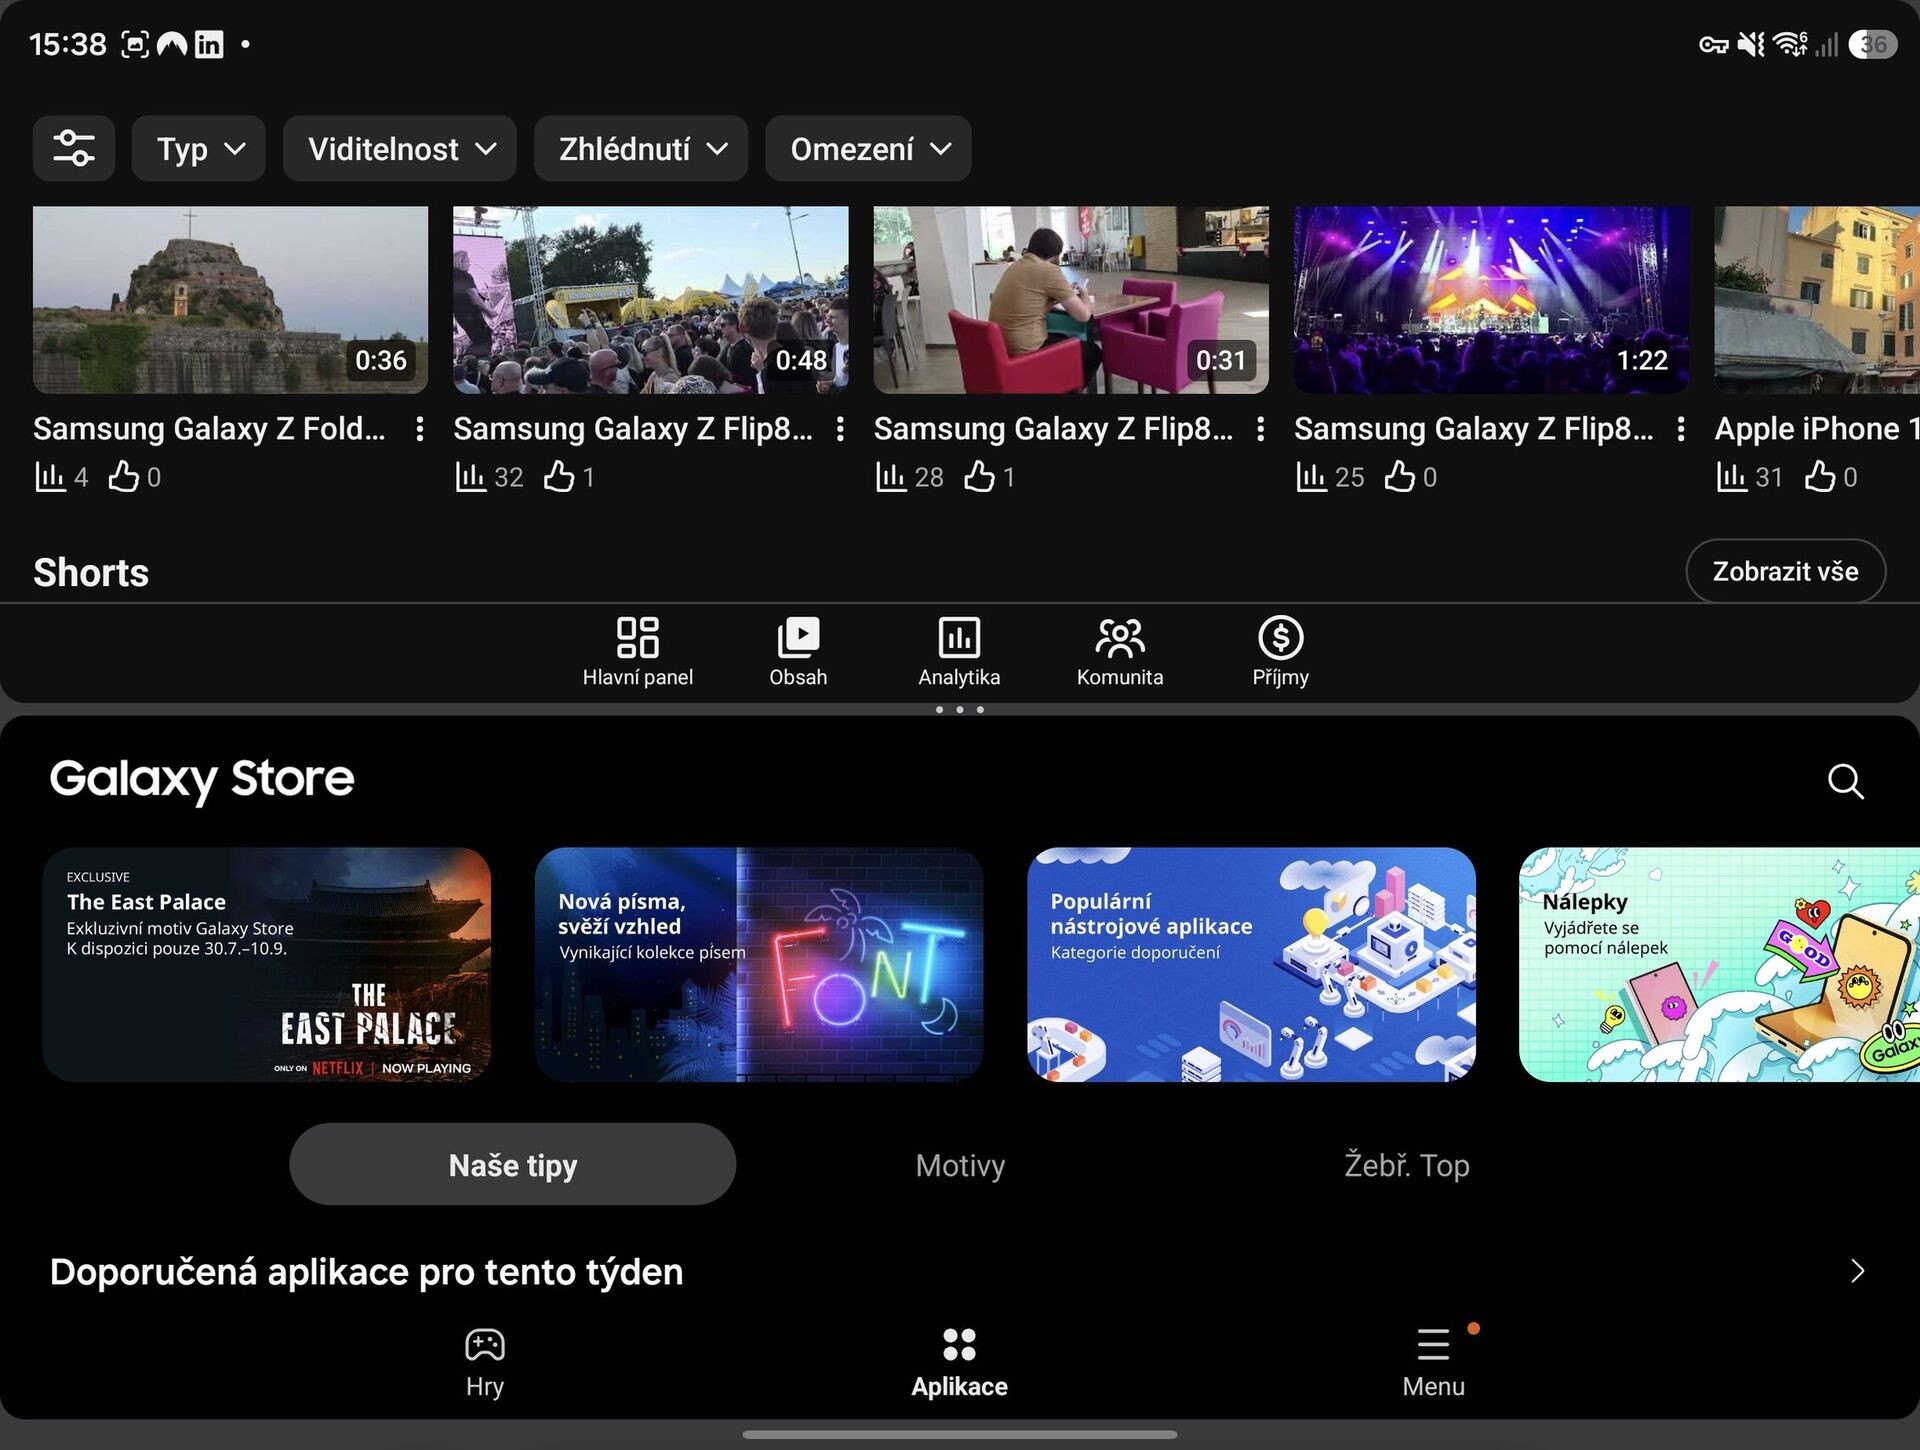Expand the Typ filter dropdown
Viewport: 1920px width, 1450px height.
[x=199, y=148]
